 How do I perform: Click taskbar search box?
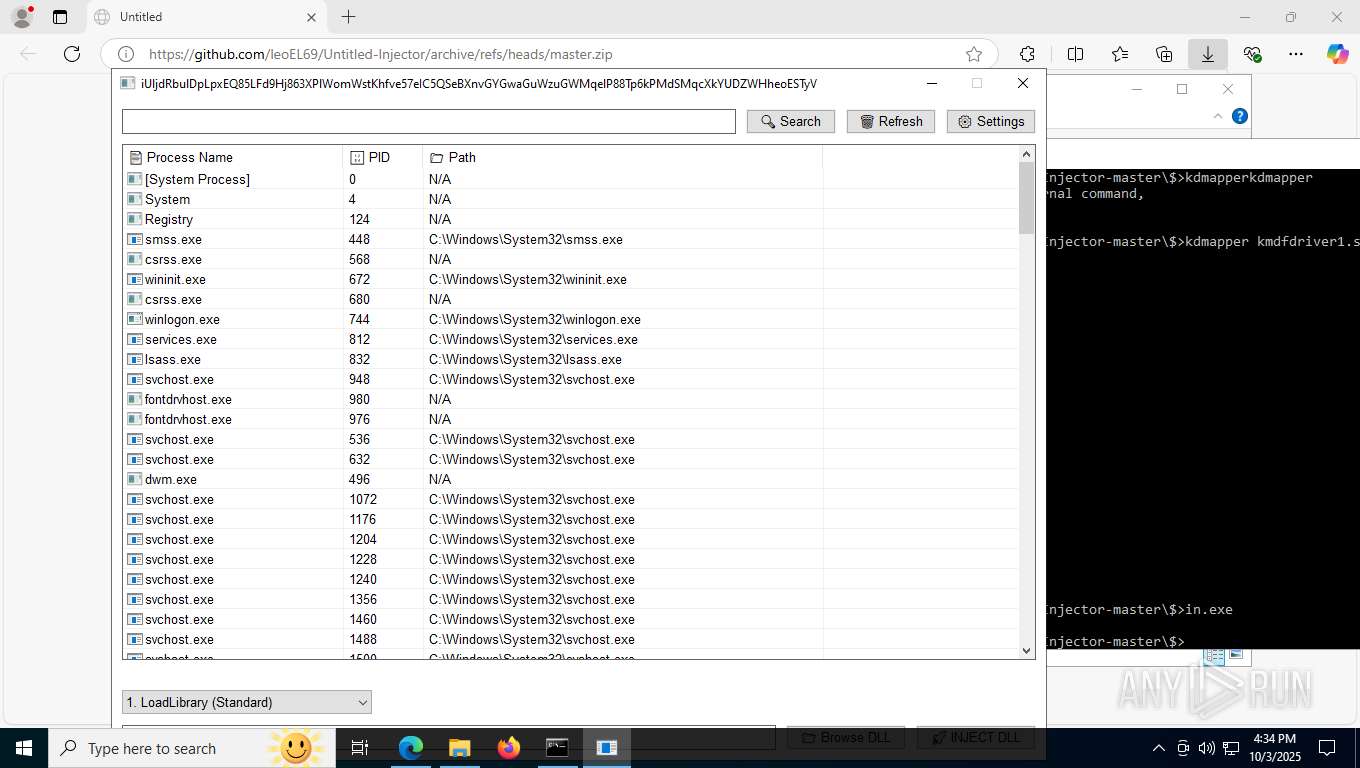pyautogui.click(x=190, y=748)
